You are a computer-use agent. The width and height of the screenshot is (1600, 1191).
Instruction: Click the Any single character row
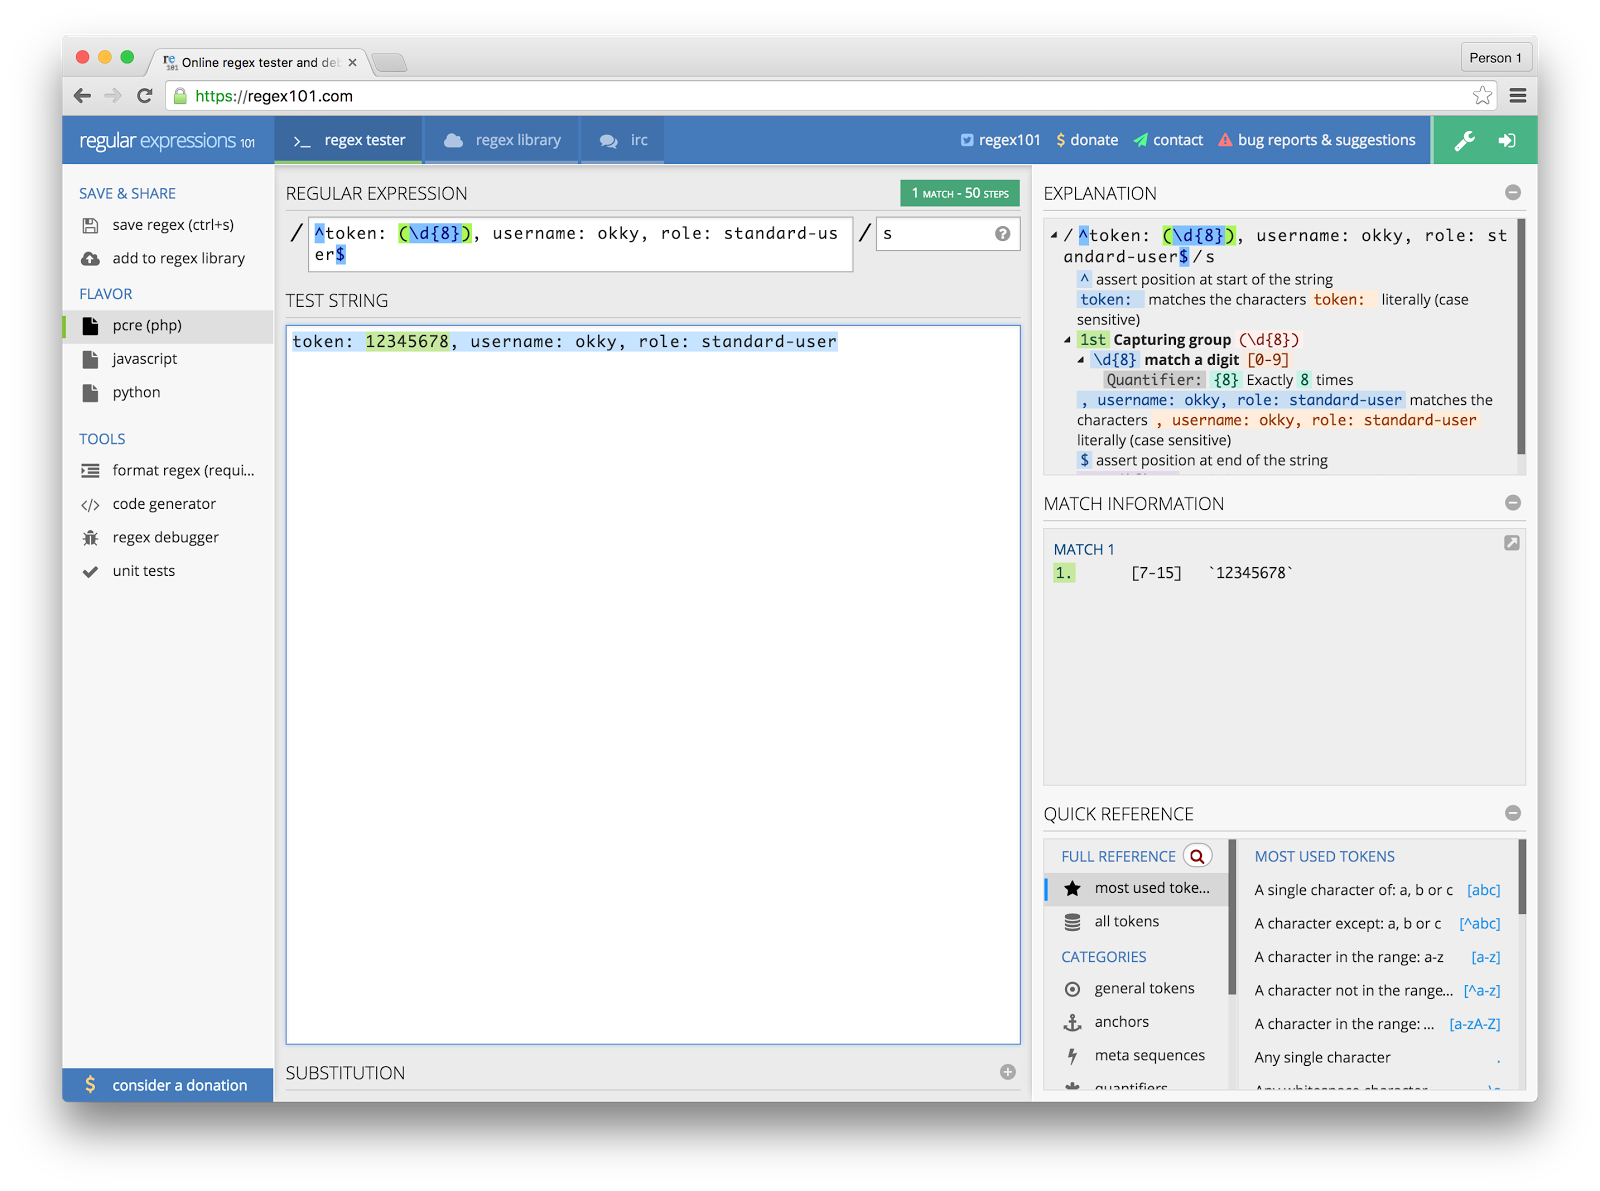(1377, 1058)
